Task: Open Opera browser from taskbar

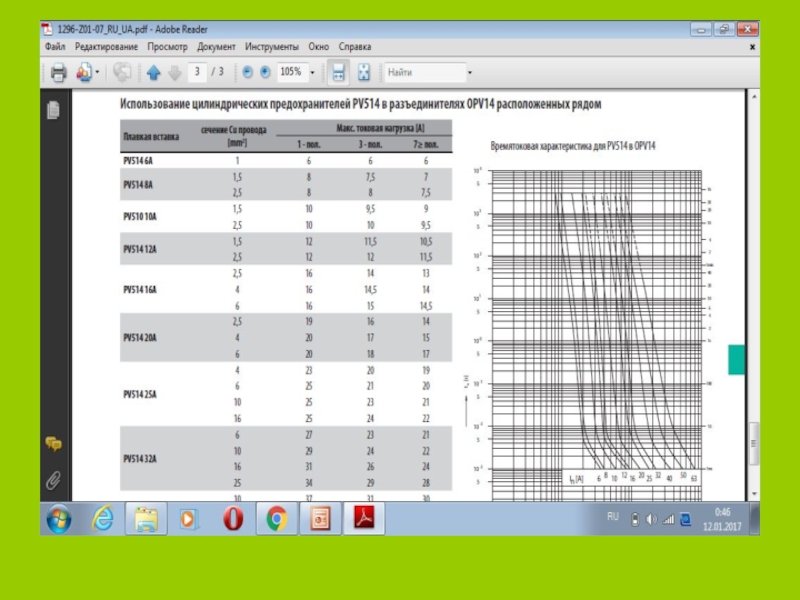Action: 232,519
